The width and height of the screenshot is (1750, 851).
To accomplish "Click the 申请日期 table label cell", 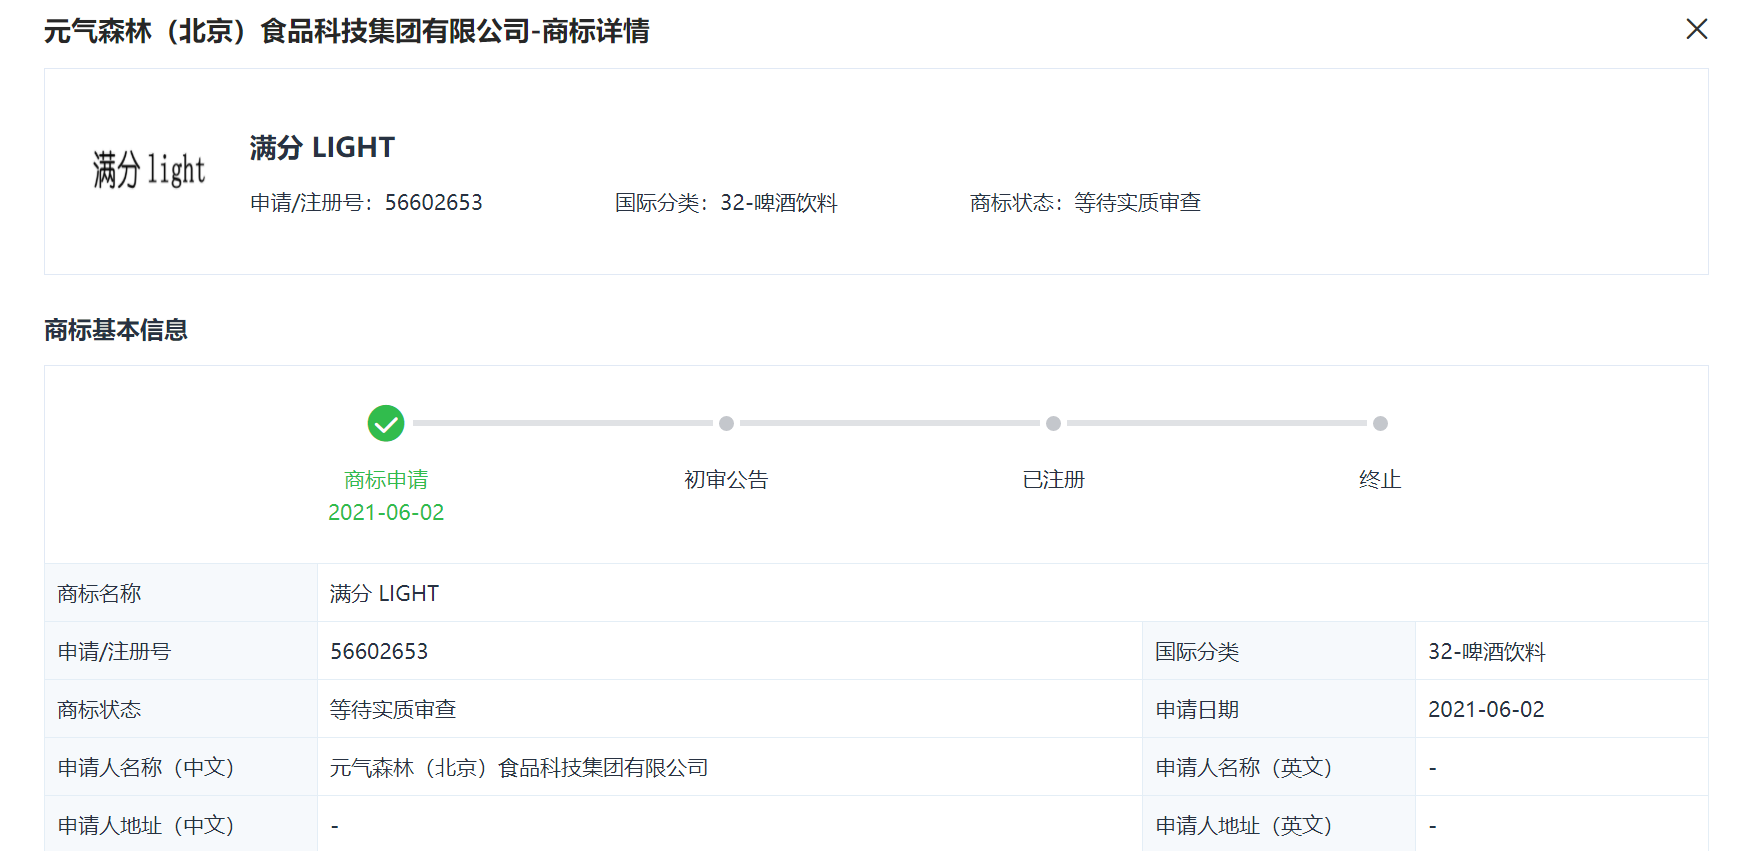I will click(1279, 709).
